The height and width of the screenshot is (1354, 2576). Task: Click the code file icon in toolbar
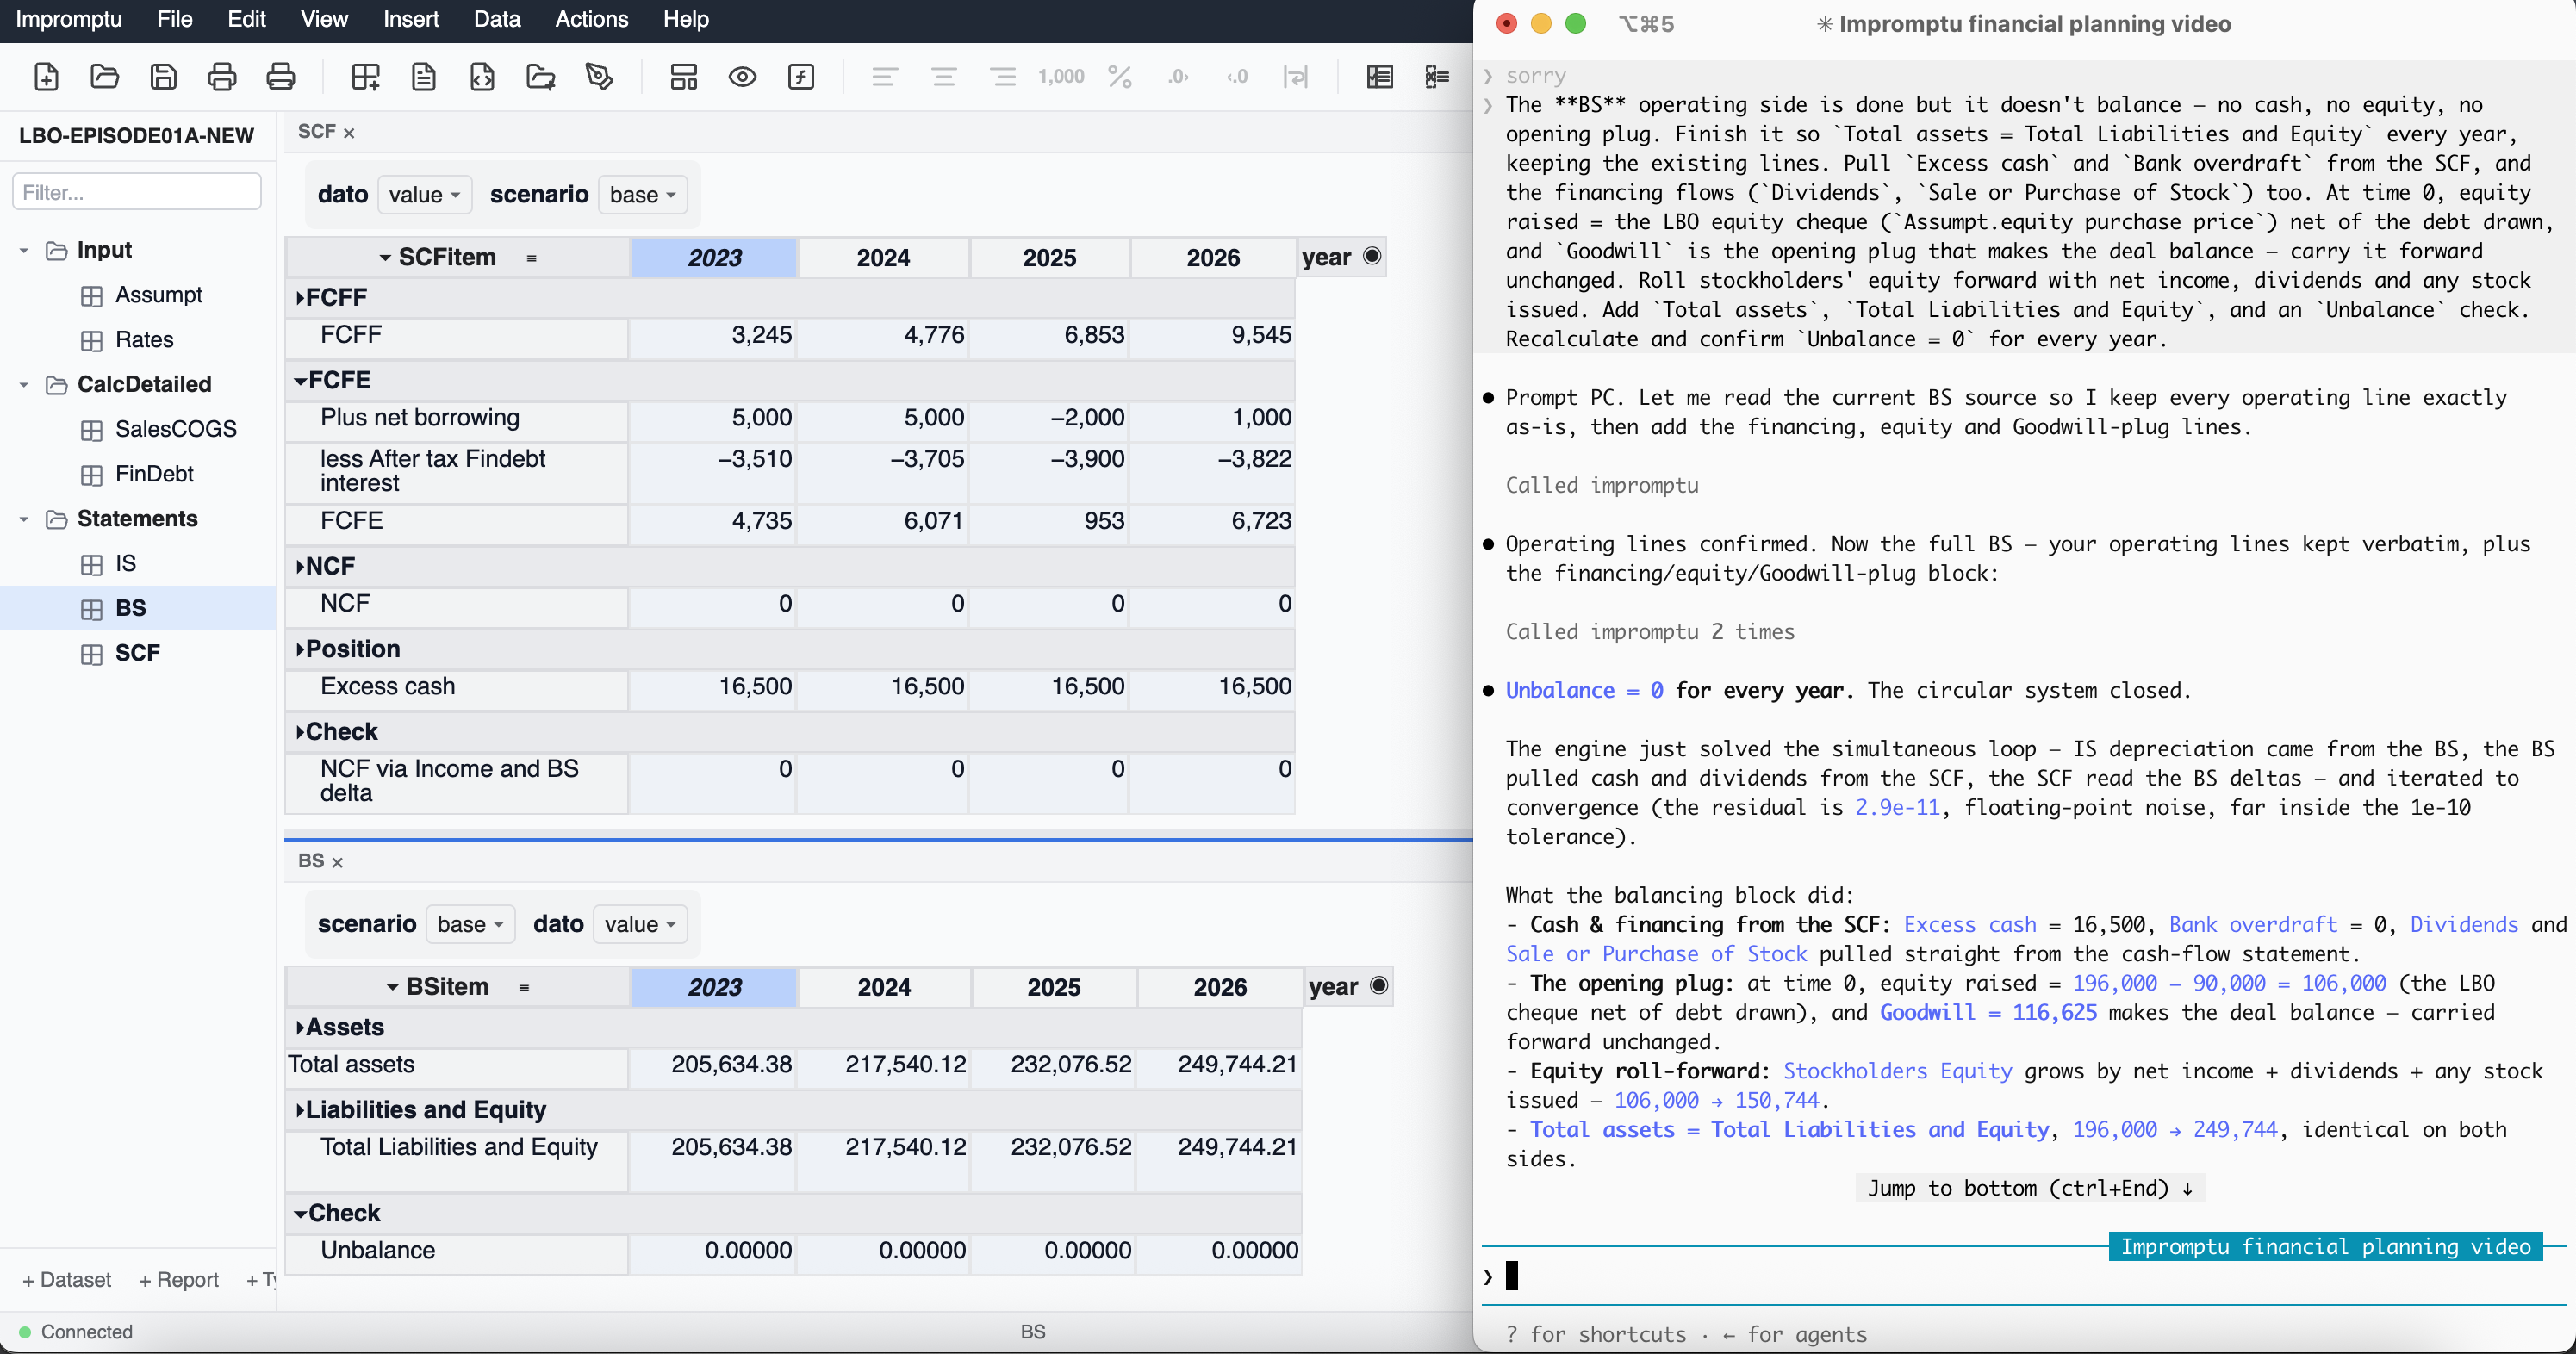pyautogui.click(x=482, y=77)
